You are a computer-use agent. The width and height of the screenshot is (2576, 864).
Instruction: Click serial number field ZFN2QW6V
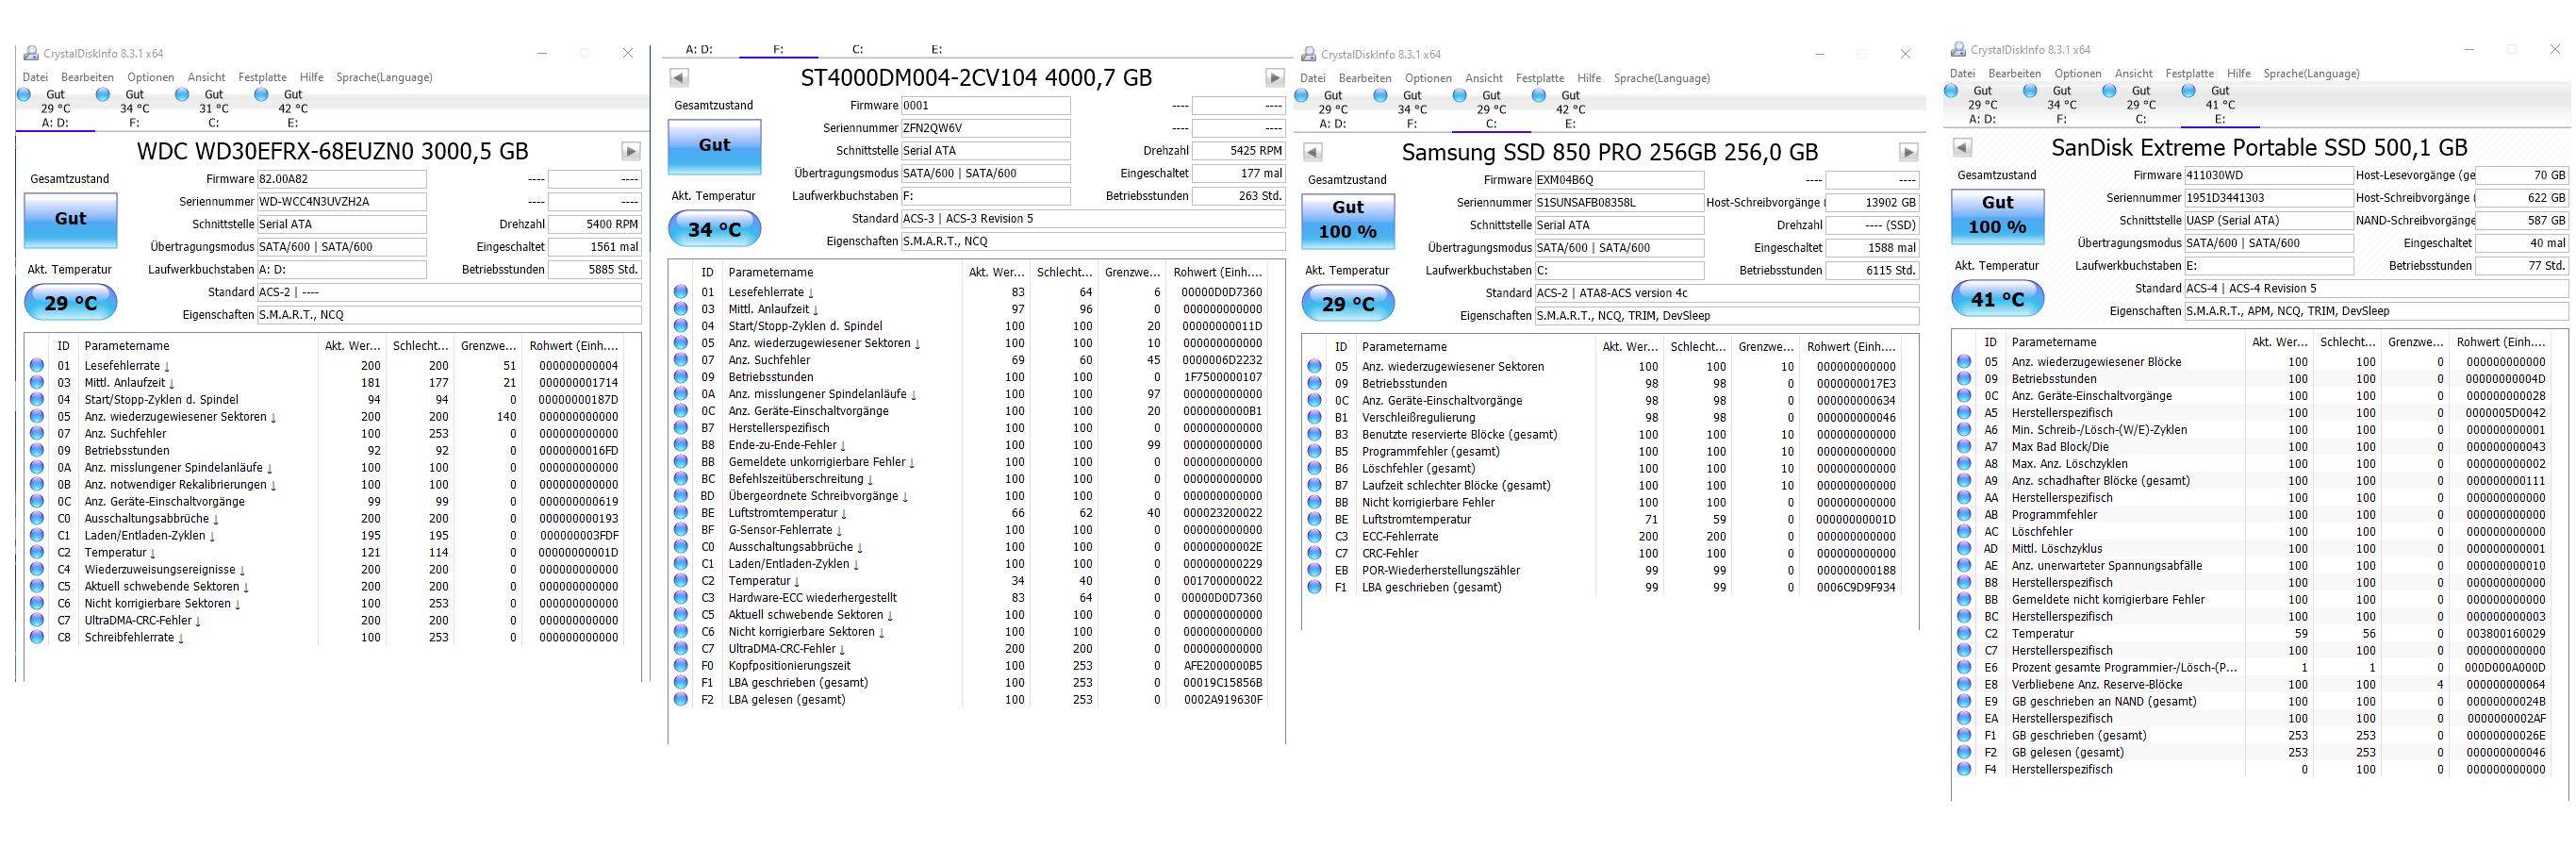point(986,128)
